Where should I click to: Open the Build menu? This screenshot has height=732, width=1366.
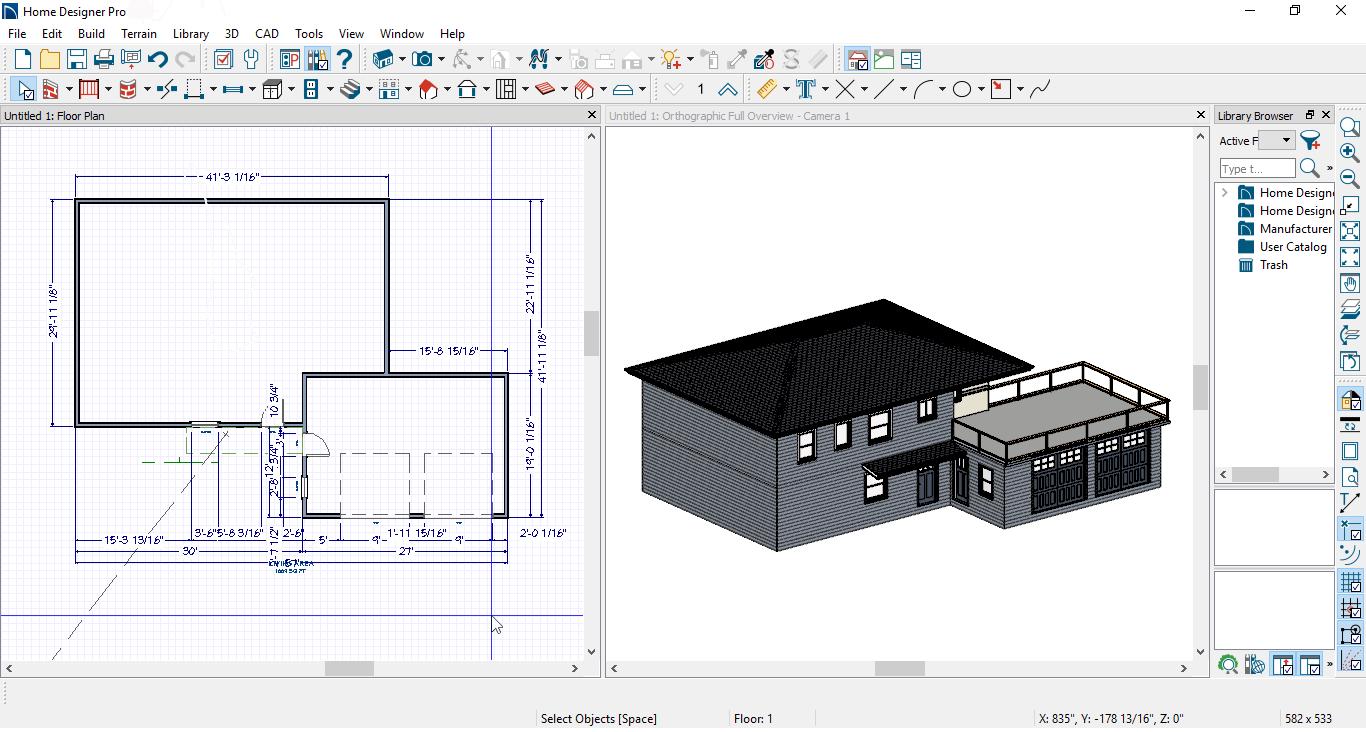coord(91,34)
